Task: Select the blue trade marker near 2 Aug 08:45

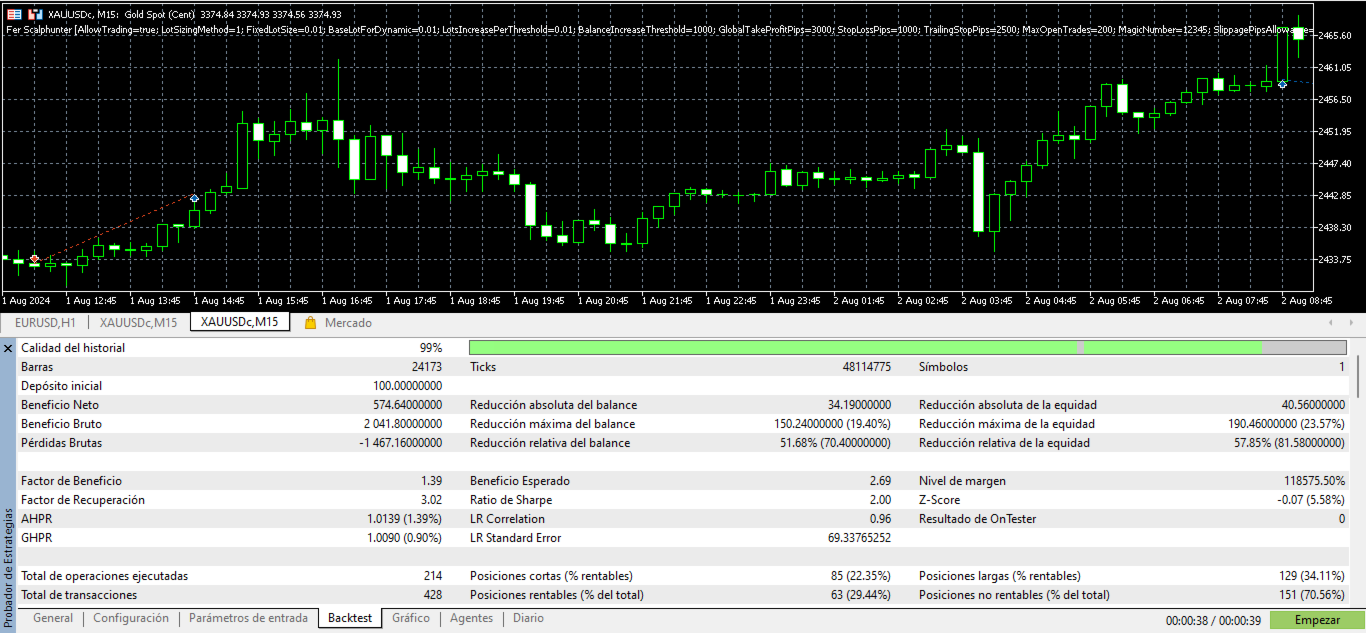Action: (1282, 84)
